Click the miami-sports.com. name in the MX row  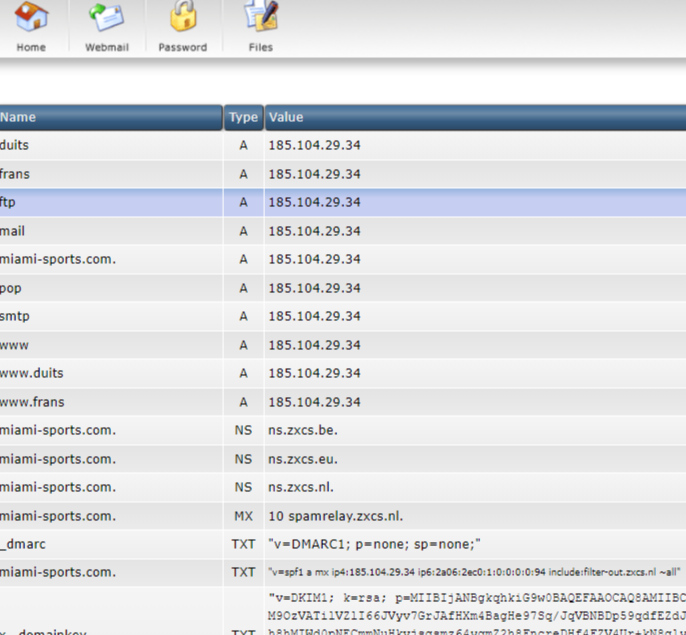(58, 516)
